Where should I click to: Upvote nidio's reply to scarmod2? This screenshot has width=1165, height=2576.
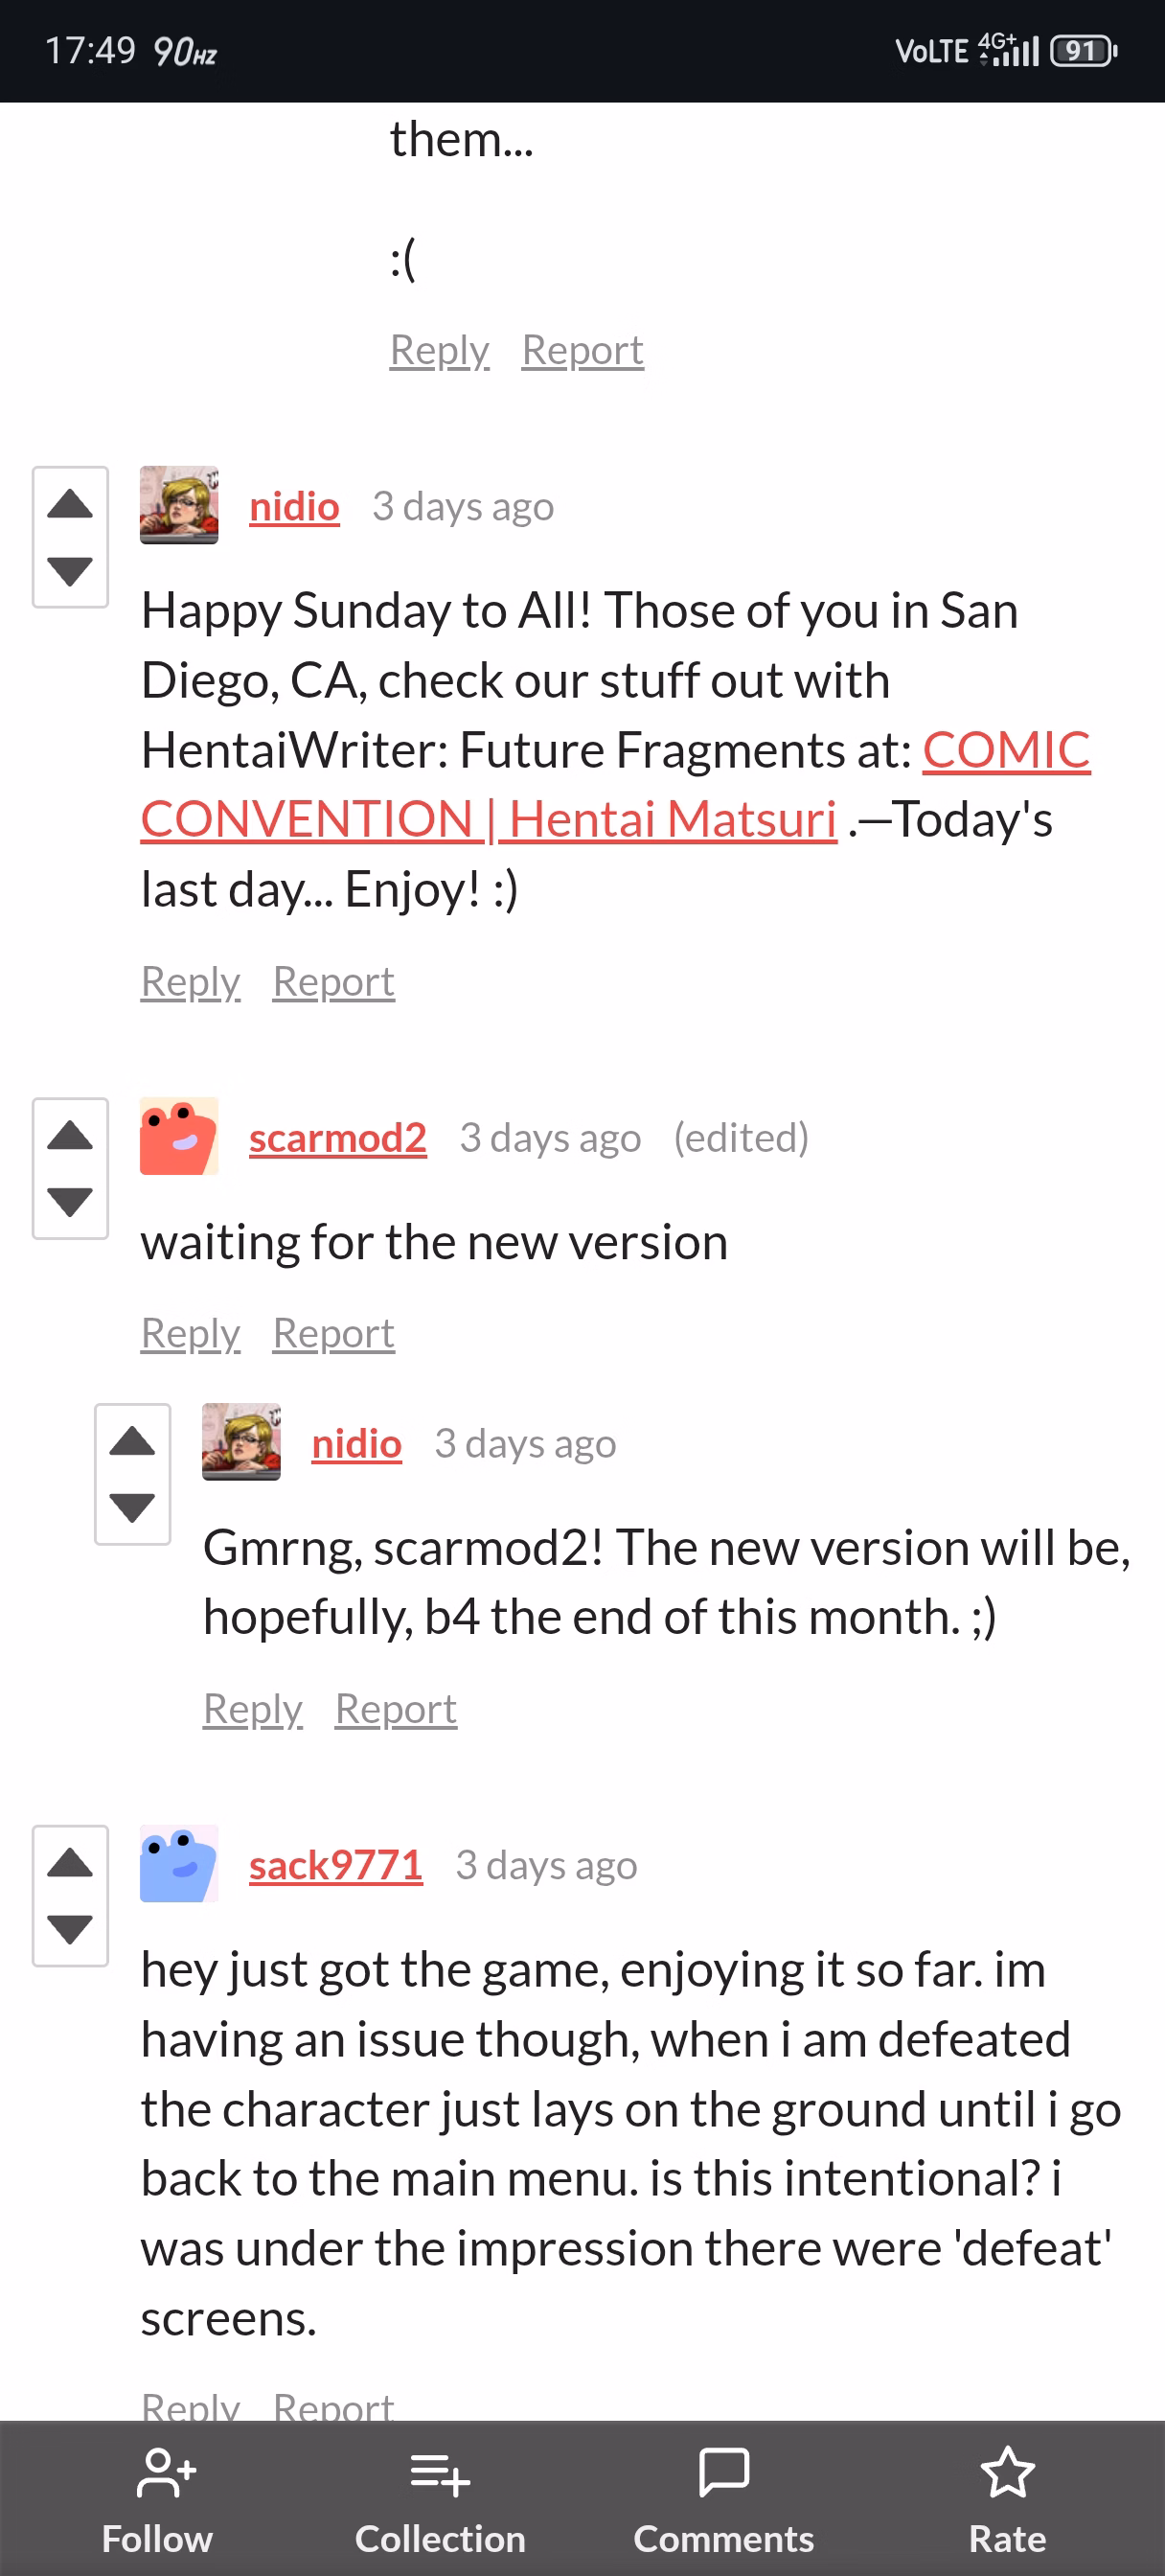[x=132, y=1441]
